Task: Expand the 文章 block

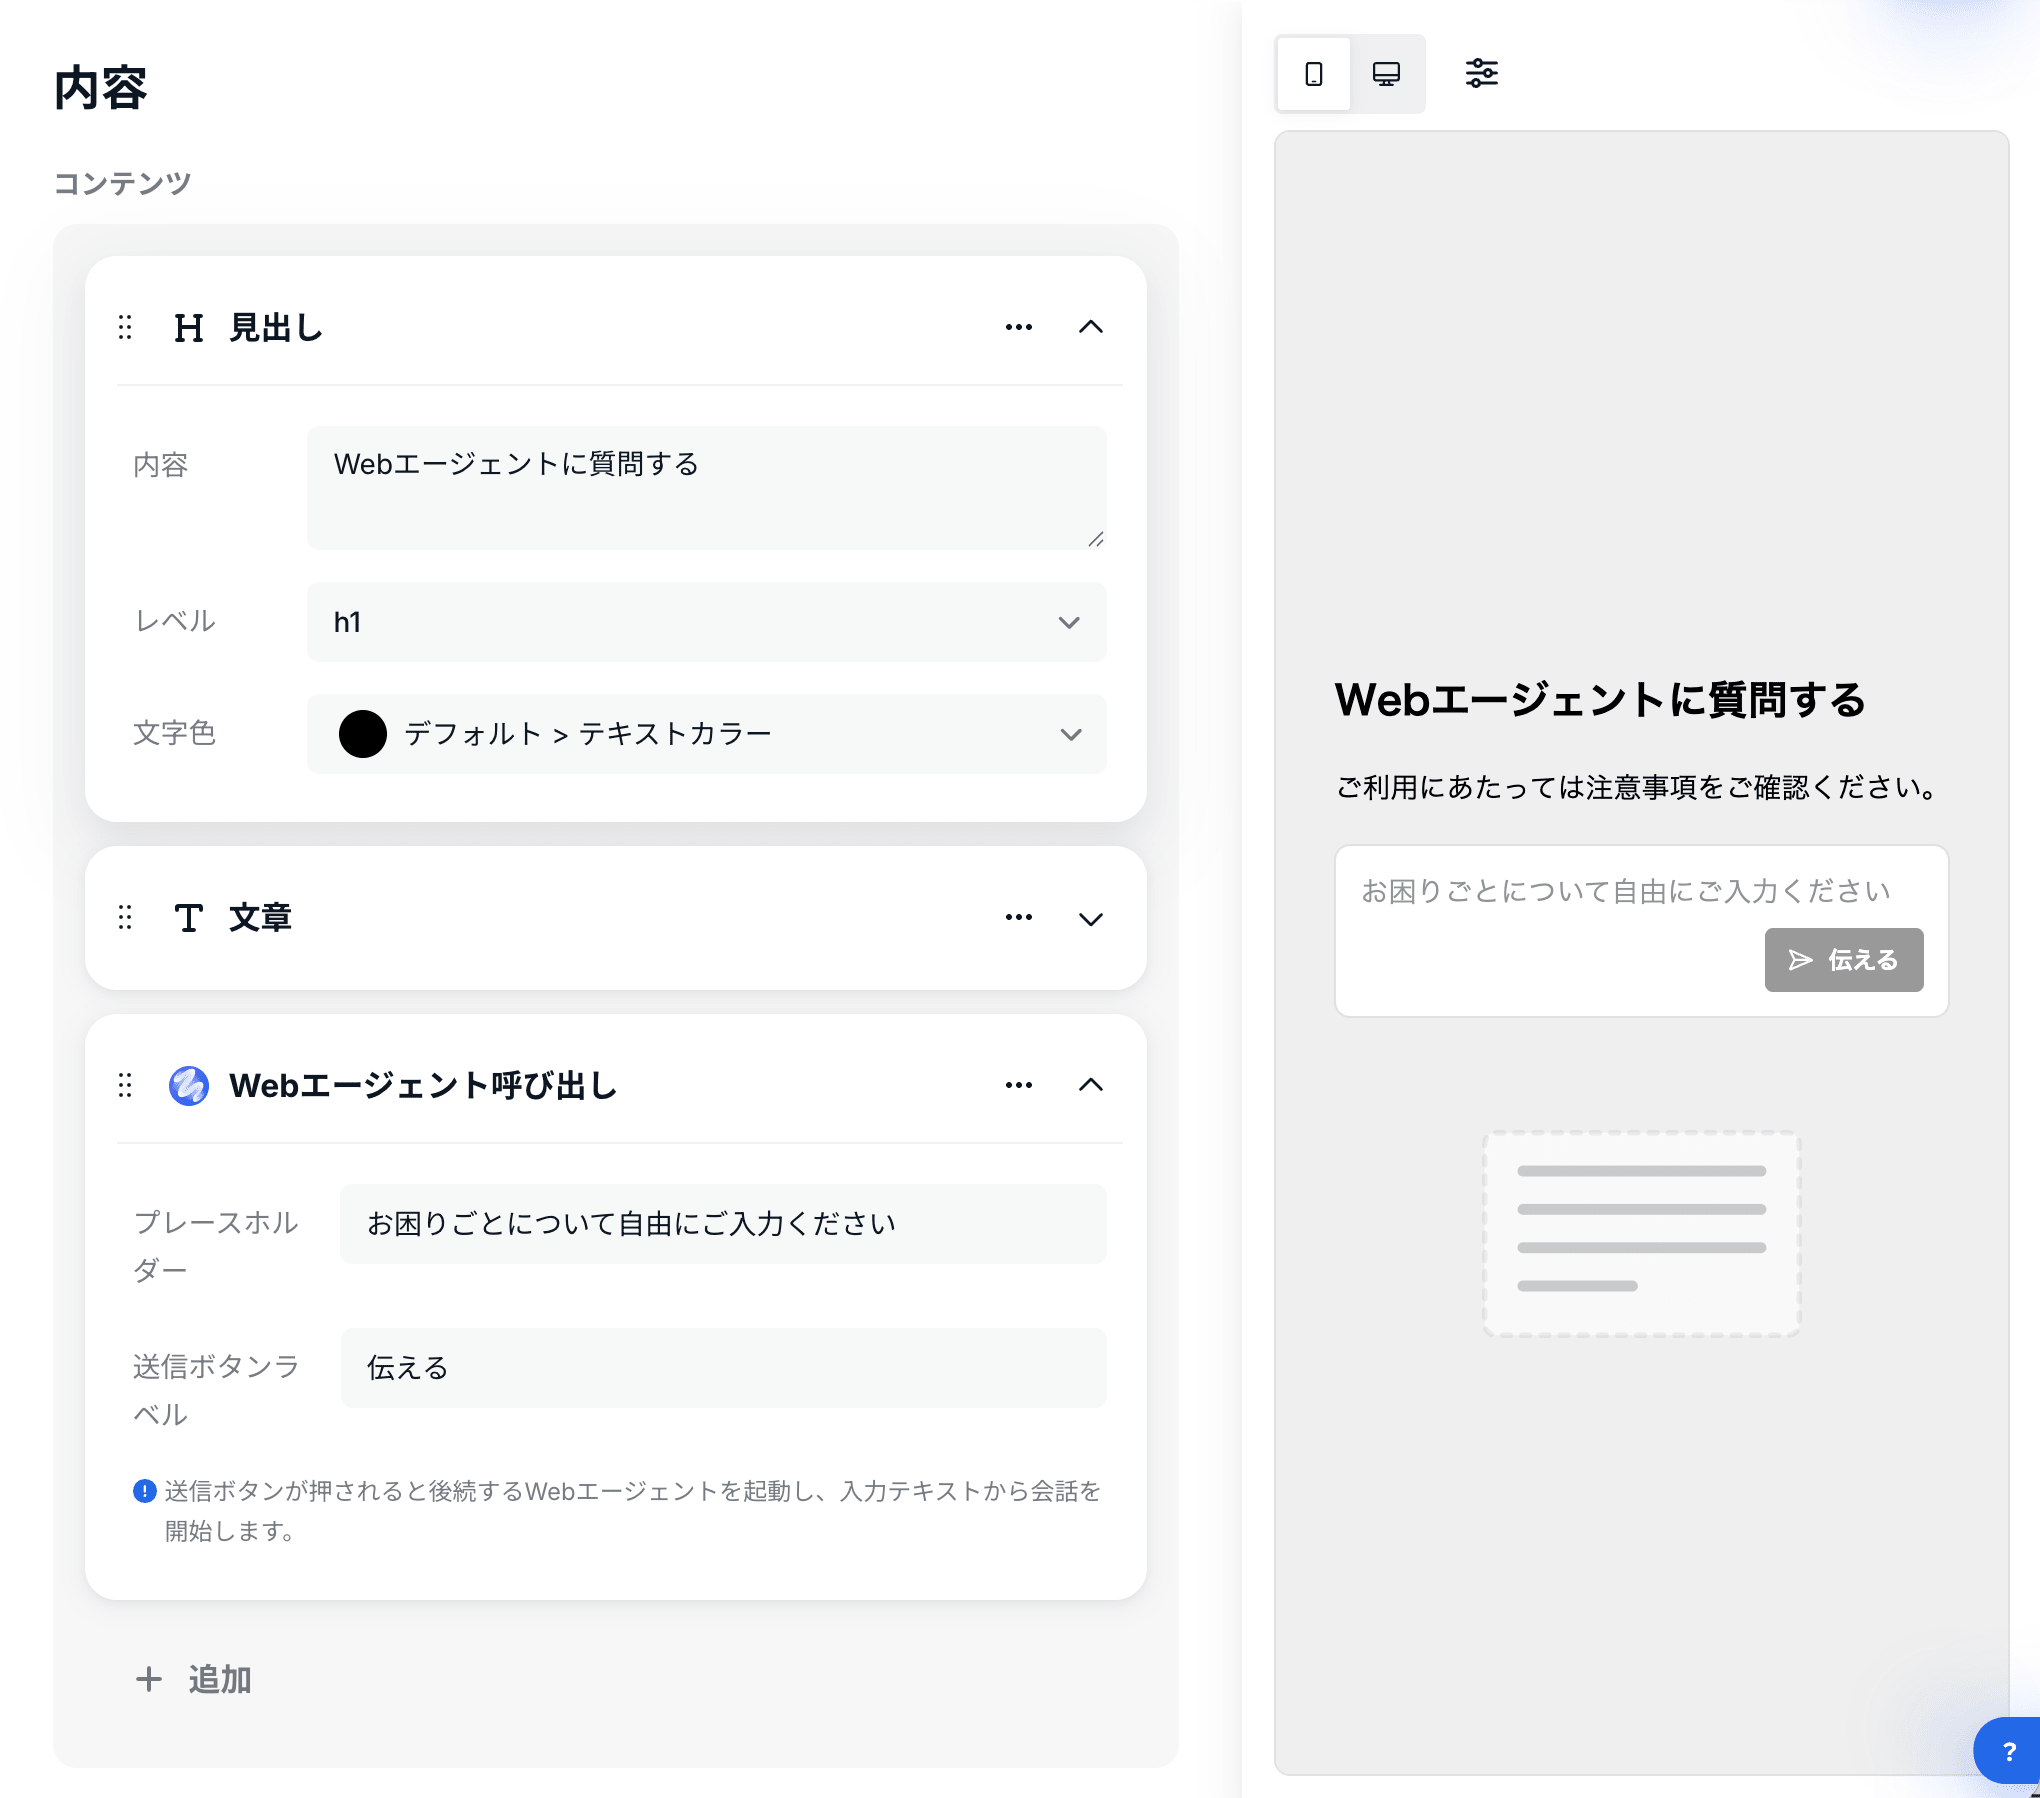Action: click(x=1090, y=918)
